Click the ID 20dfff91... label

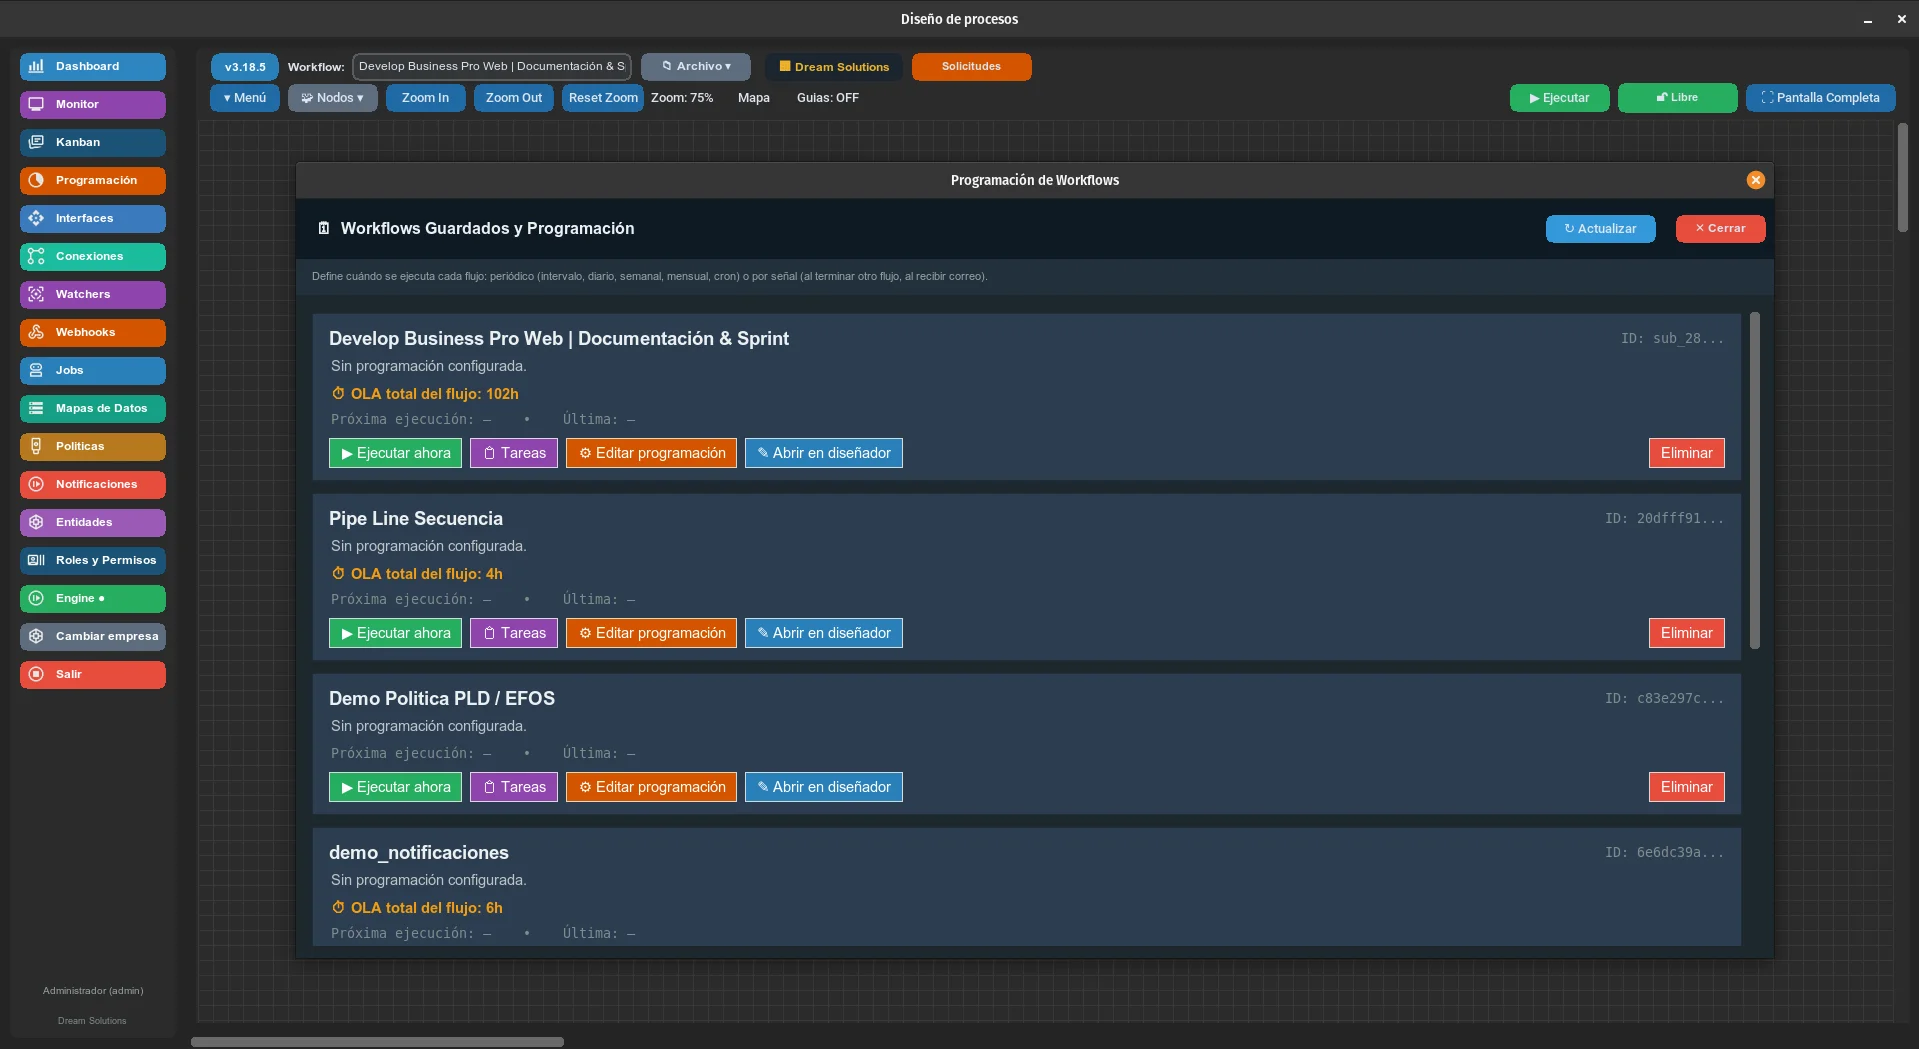point(1664,519)
